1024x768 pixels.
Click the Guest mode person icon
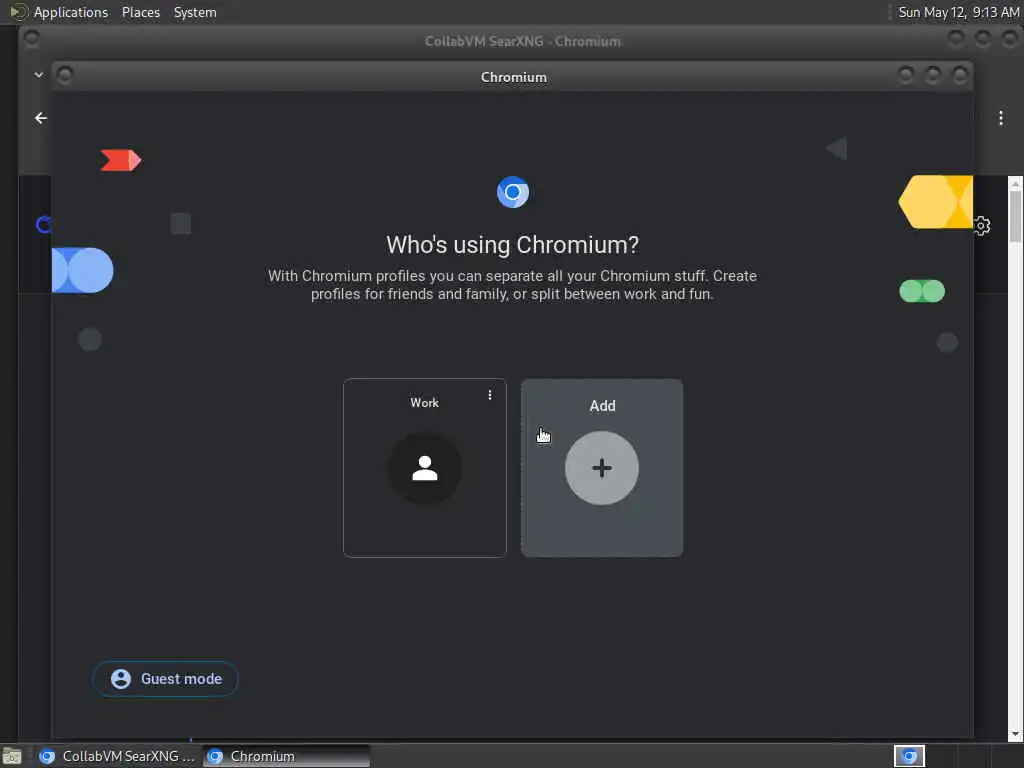(x=121, y=679)
